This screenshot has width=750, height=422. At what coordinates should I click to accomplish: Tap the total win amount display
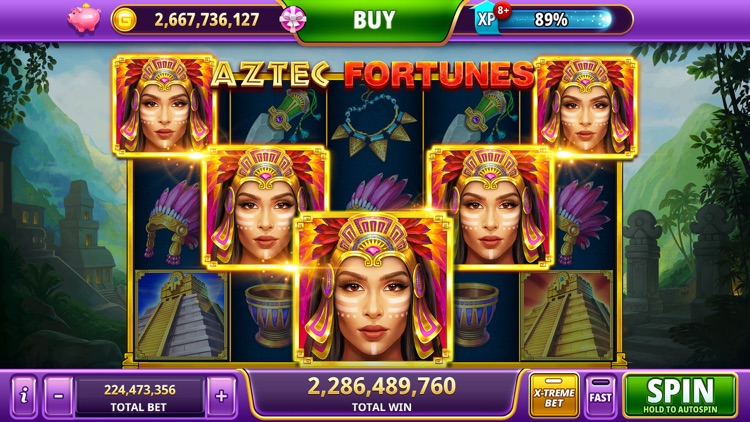[x=381, y=394]
